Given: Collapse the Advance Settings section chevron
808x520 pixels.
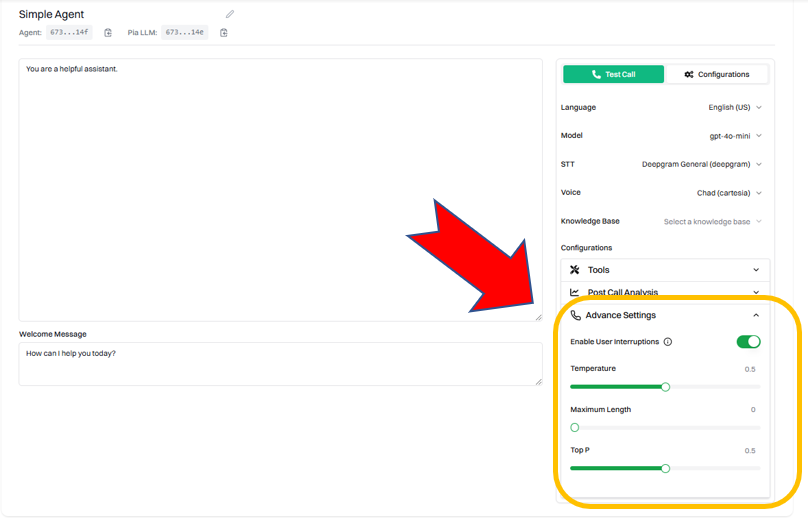Looking at the screenshot, I should pos(756,315).
